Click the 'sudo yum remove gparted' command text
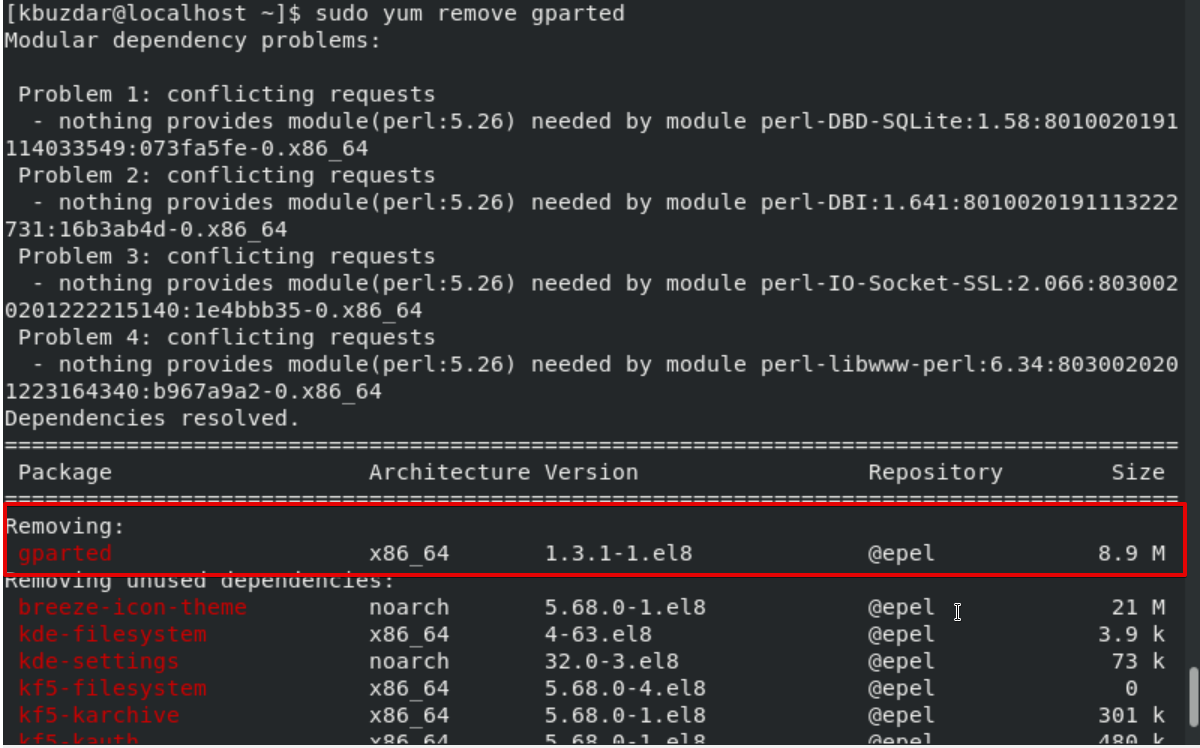 469,14
